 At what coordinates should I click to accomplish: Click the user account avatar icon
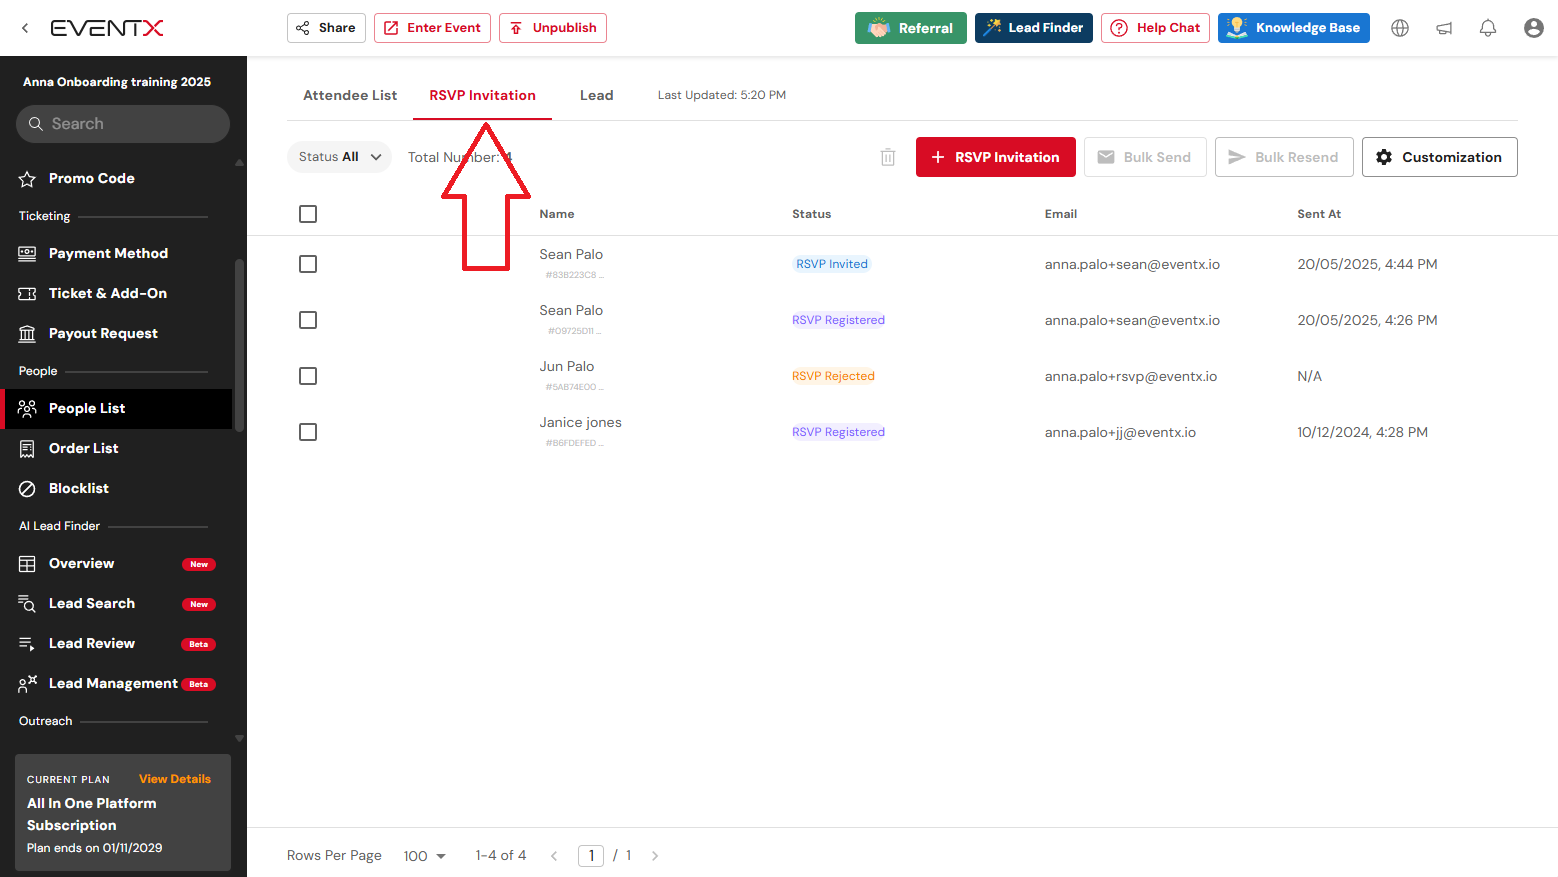(x=1533, y=28)
